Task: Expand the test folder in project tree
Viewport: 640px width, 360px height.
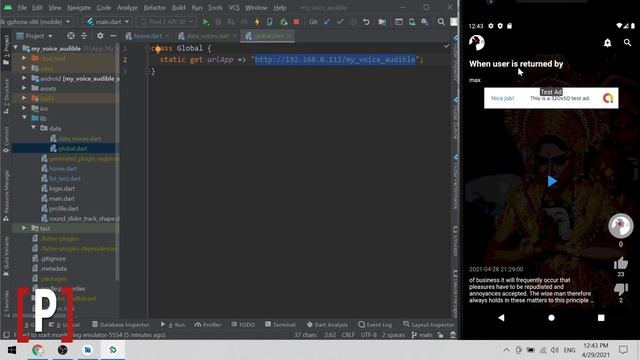Action: point(24,228)
